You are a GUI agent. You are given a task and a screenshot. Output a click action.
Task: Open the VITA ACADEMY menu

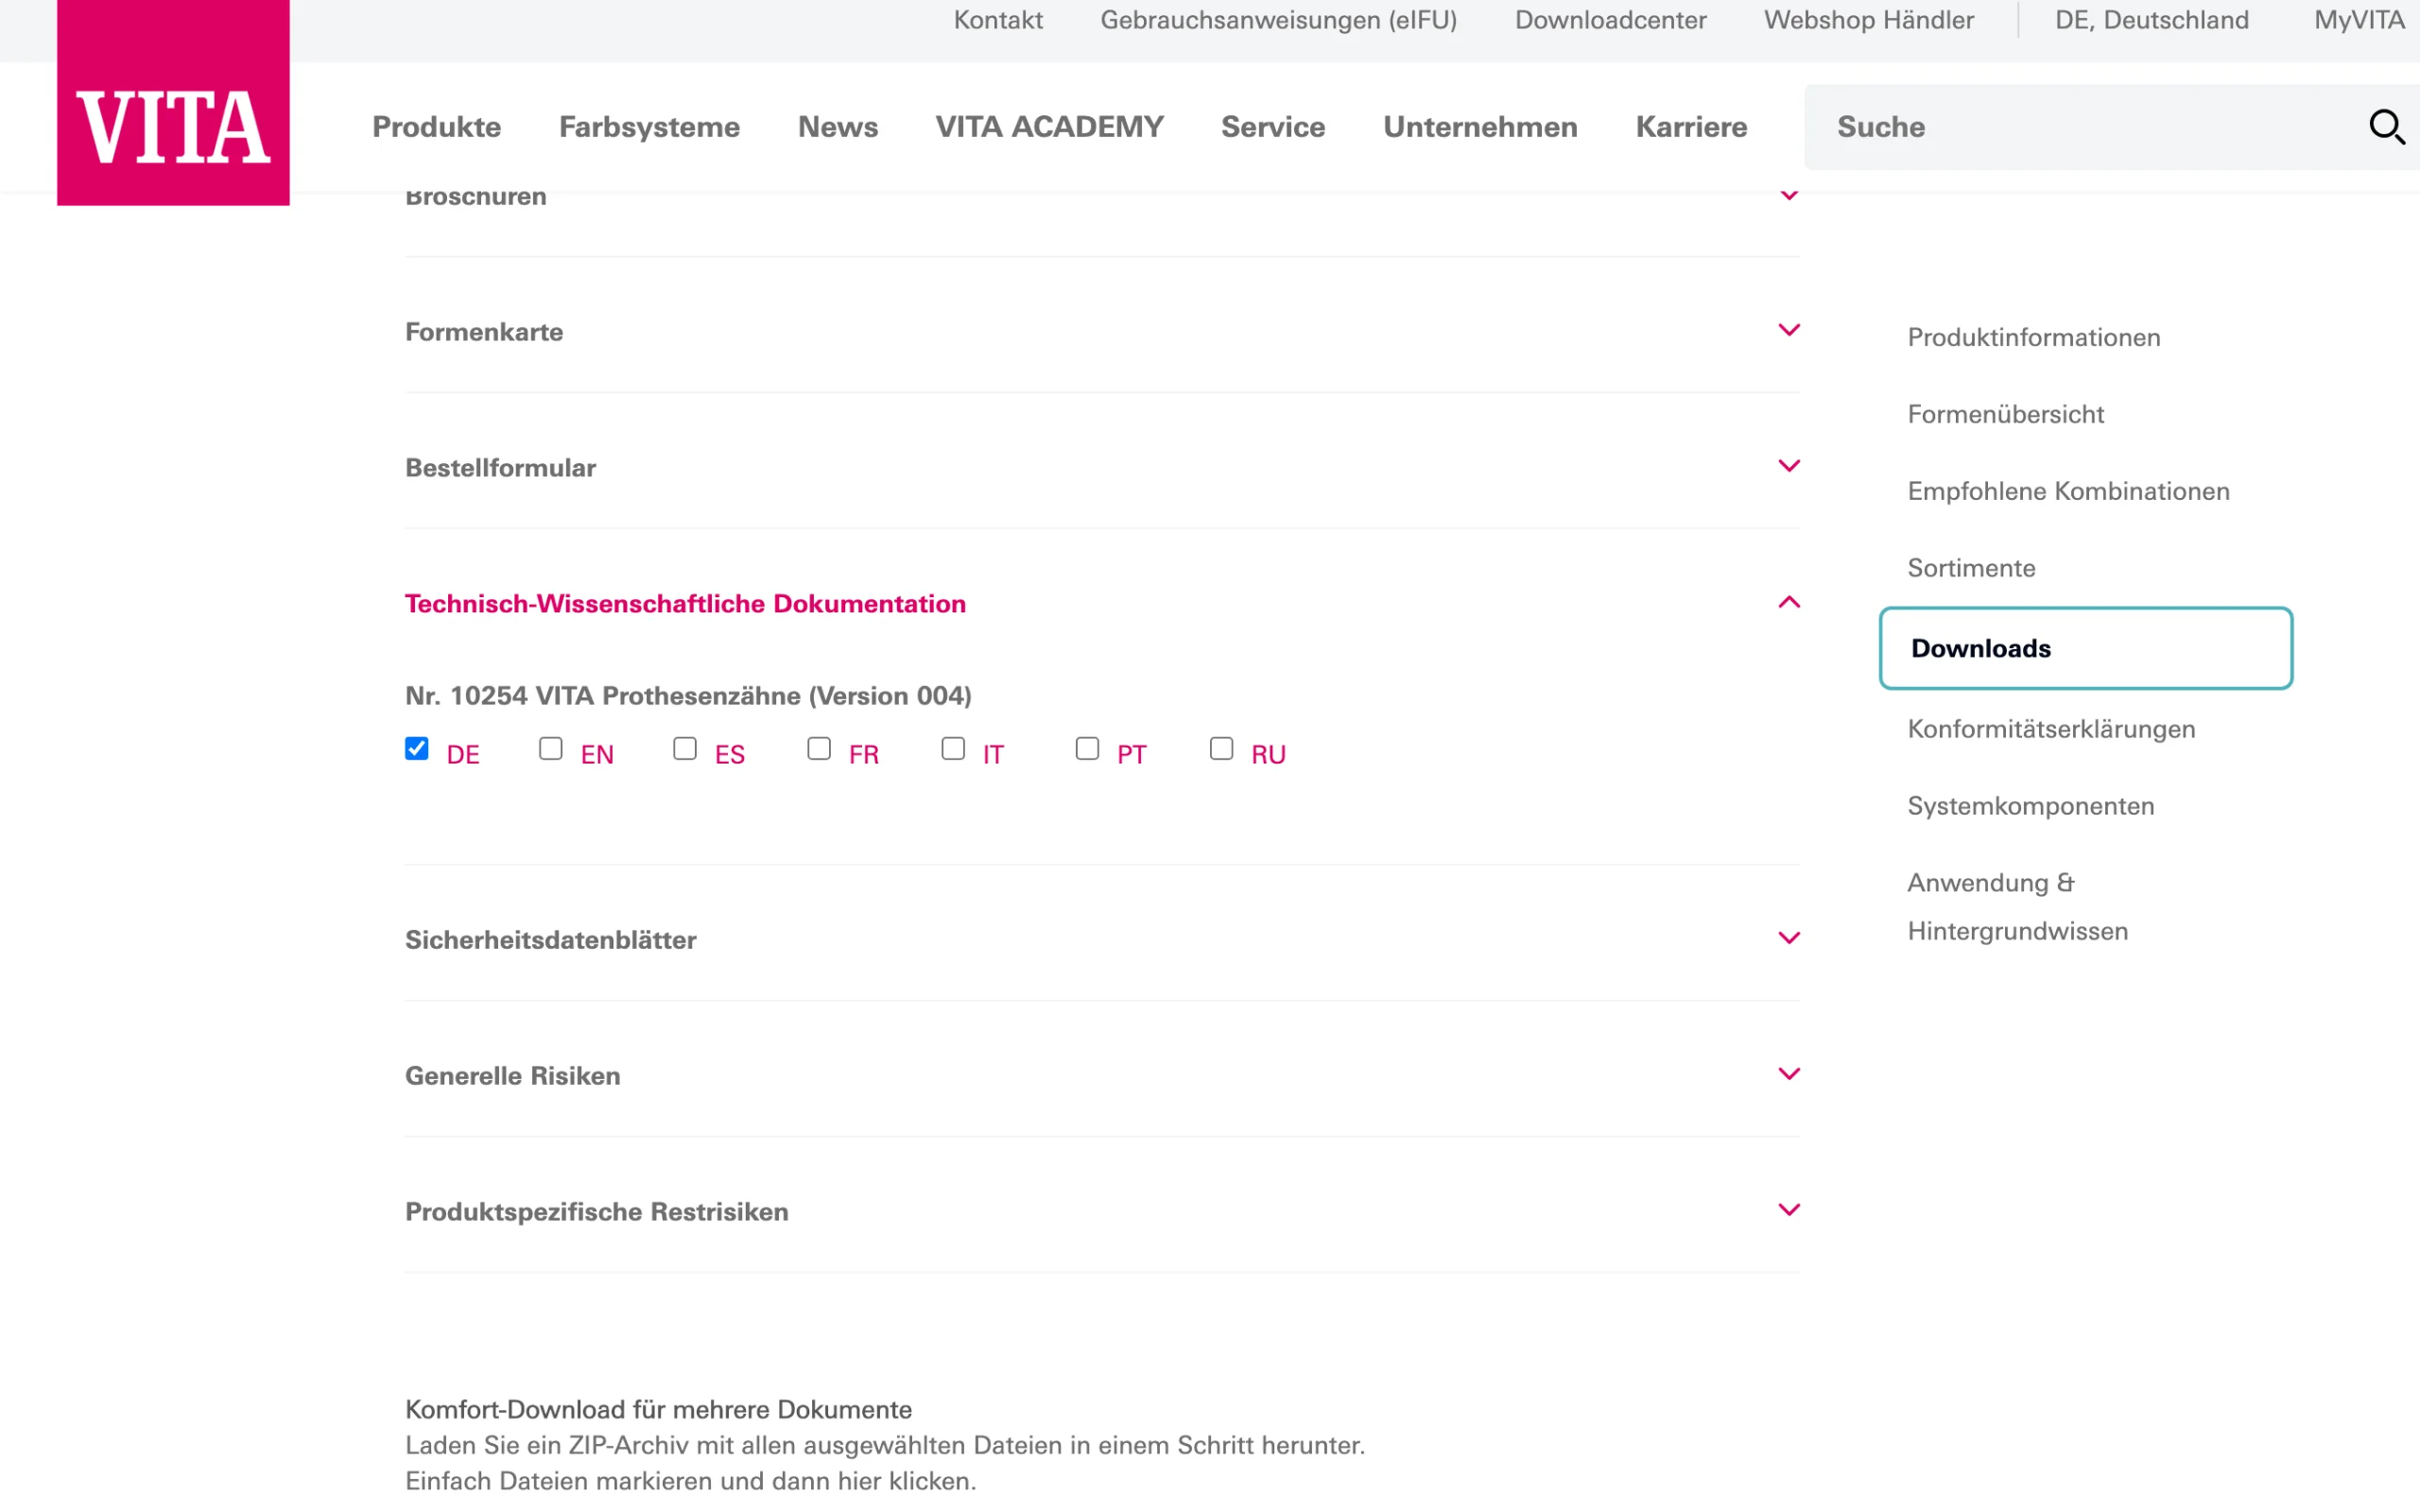[x=1050, y=127]
